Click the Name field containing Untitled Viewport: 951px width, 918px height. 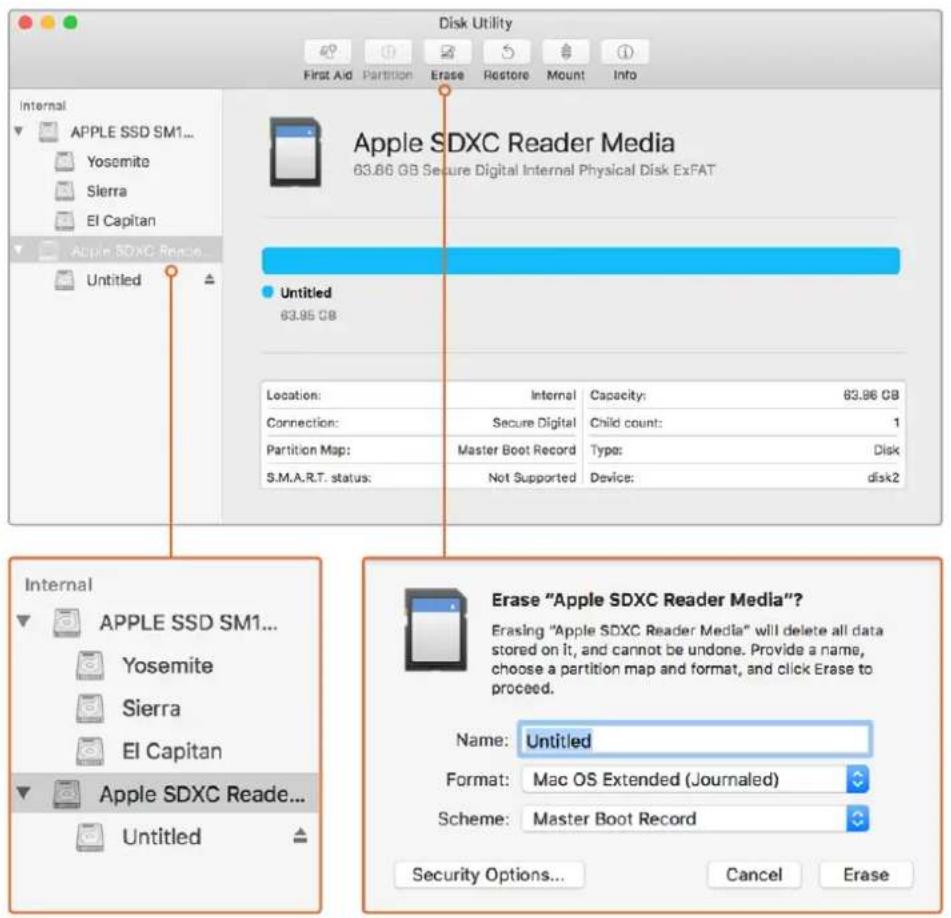tap(694, 740)
